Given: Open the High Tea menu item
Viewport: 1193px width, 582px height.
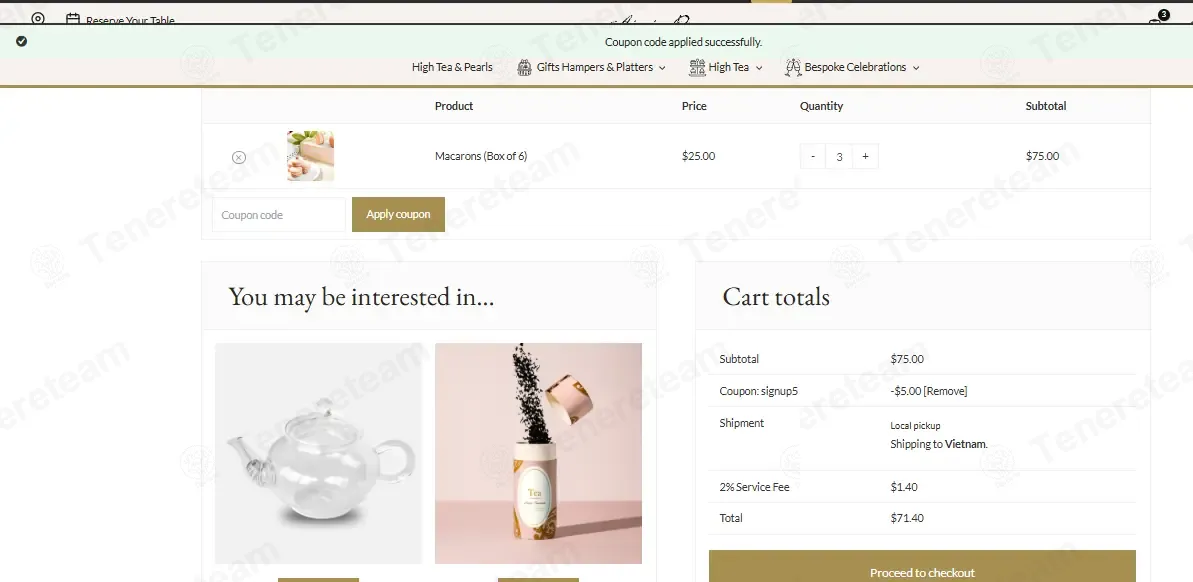Looking at the screenshot, I should [x=729, y=67].
